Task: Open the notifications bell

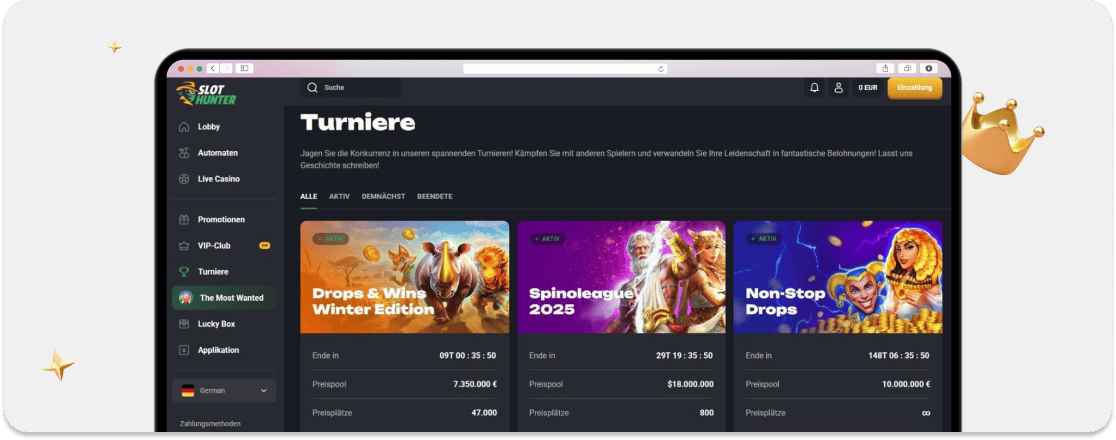Action: 814,88
